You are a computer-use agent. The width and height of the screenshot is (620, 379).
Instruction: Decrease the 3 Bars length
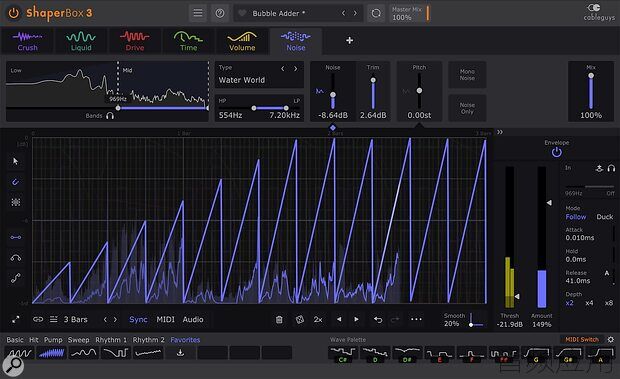105,319
